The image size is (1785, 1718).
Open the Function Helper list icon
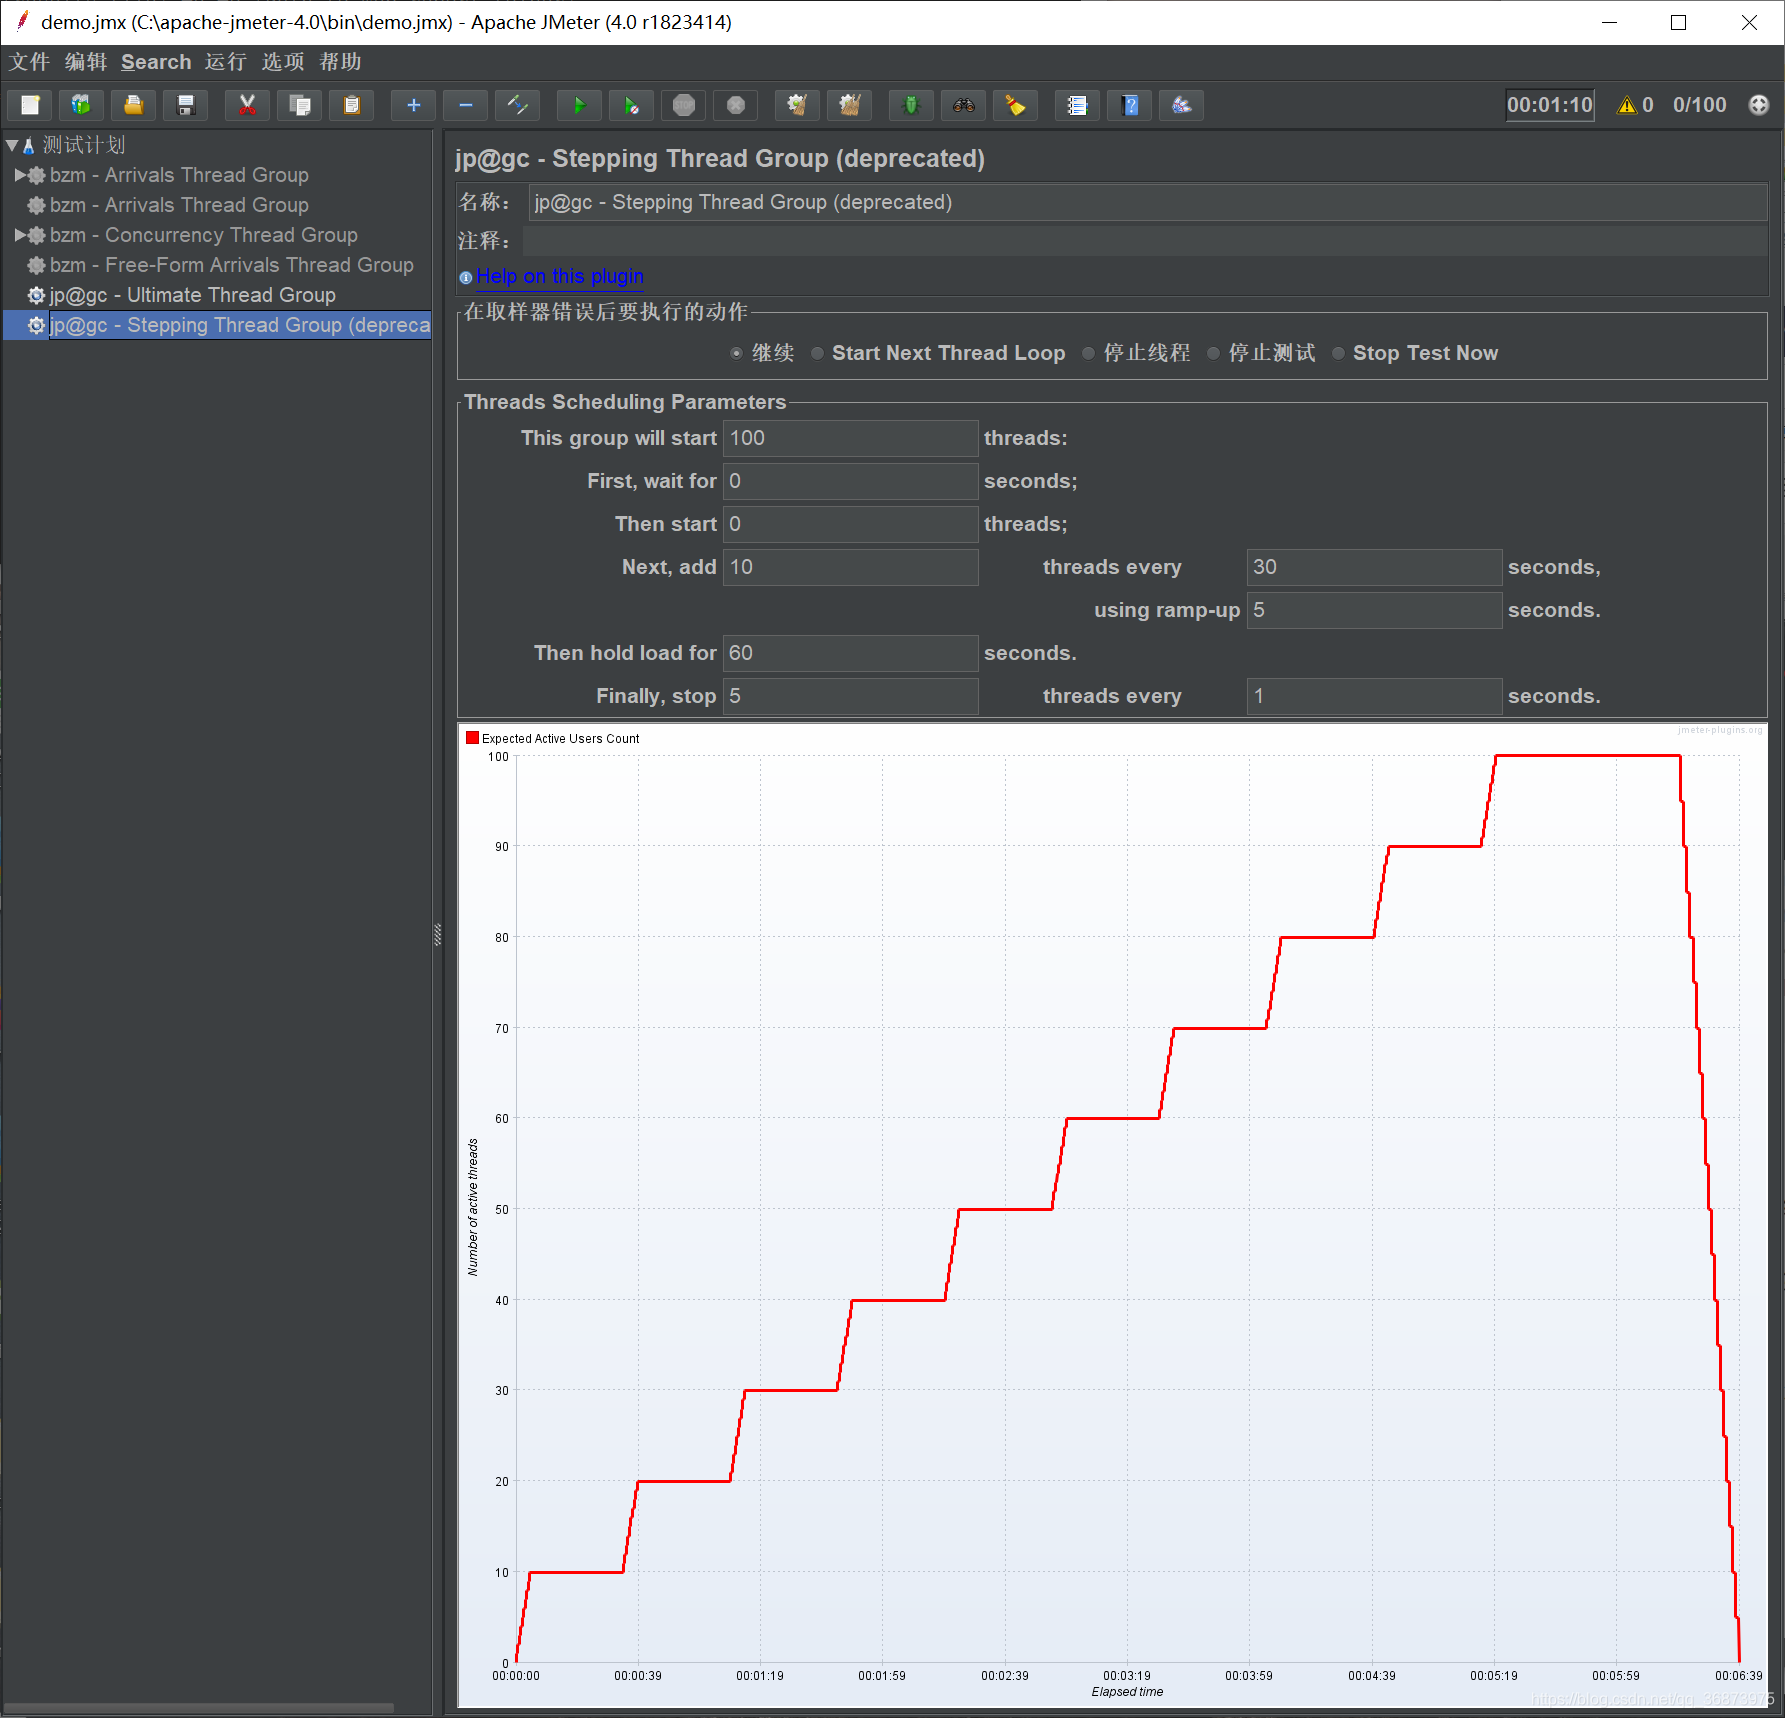click(x=1077, y=105)
